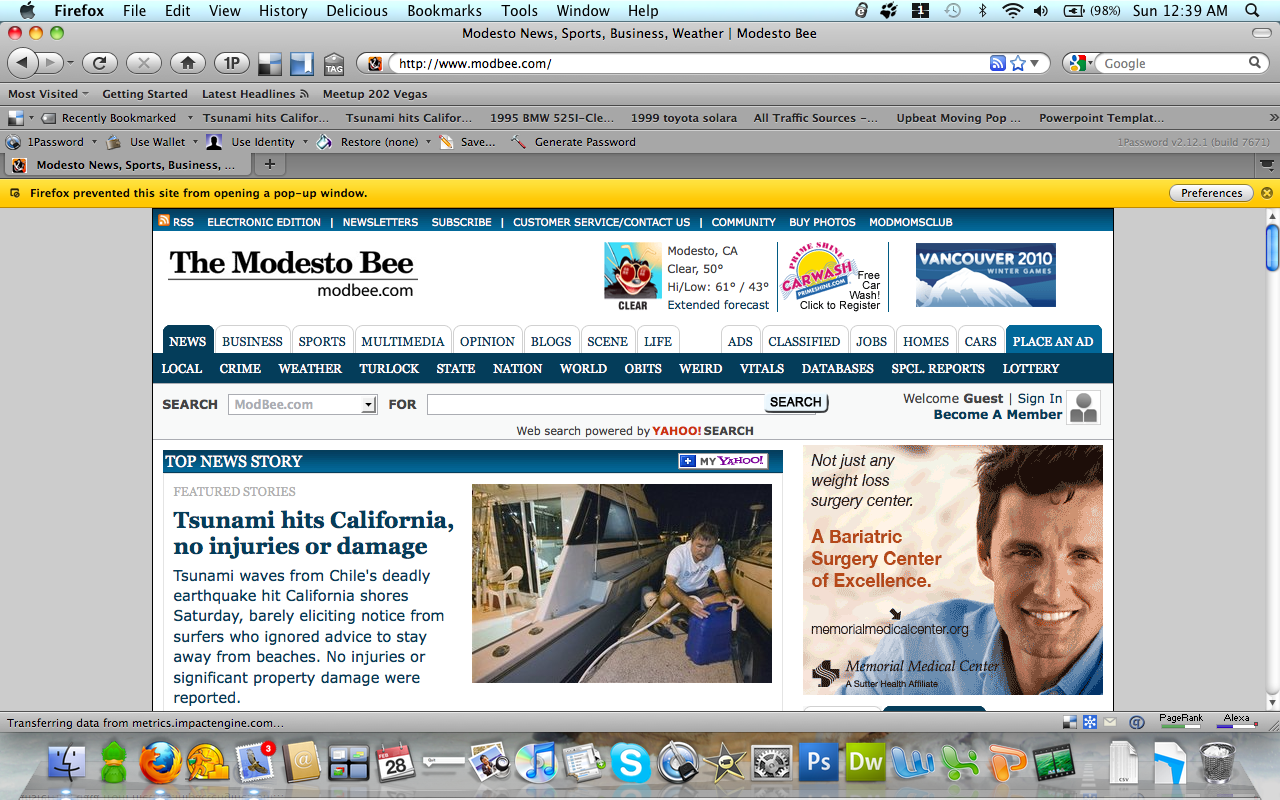Screen dimensions: 1280x800
Task: Click the Reload page button
Action: 99,63
